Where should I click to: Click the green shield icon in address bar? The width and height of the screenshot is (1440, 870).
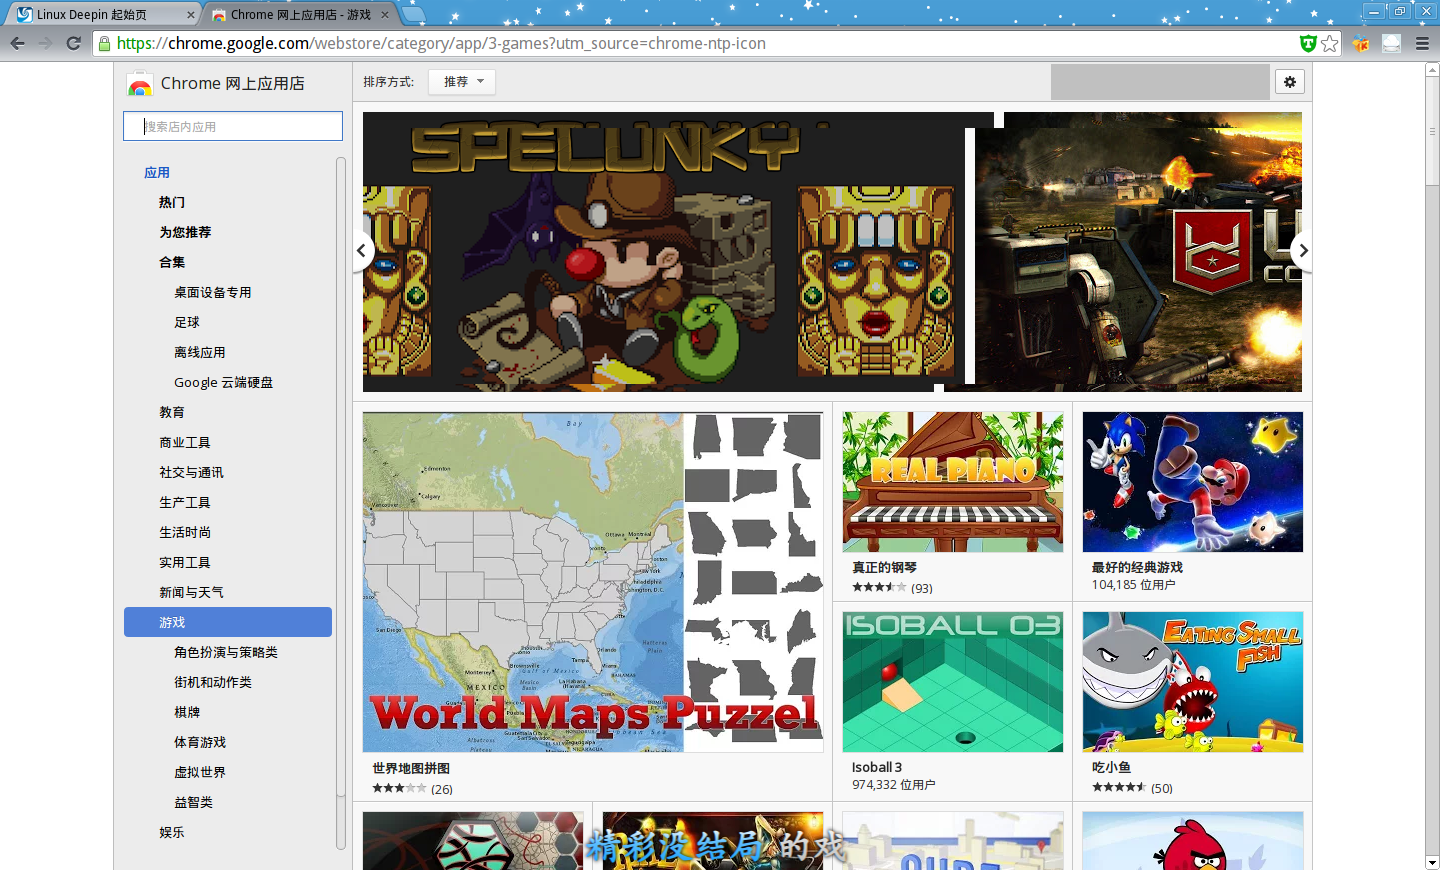coord(1307,43)
